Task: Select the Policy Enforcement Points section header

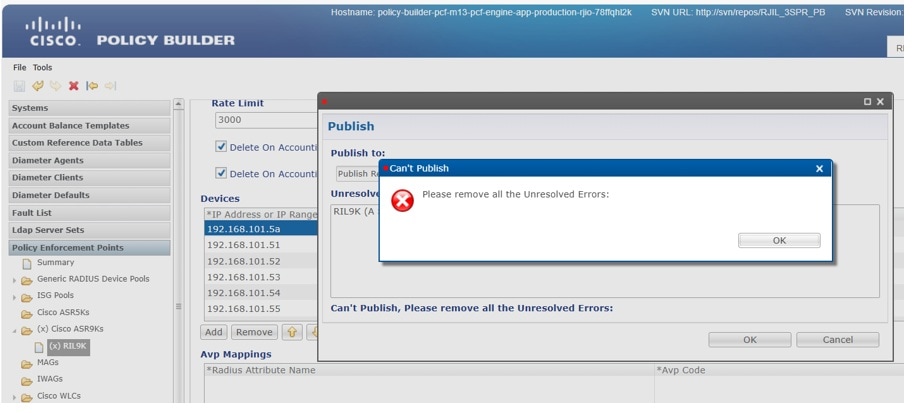Action: pos(90,247)
